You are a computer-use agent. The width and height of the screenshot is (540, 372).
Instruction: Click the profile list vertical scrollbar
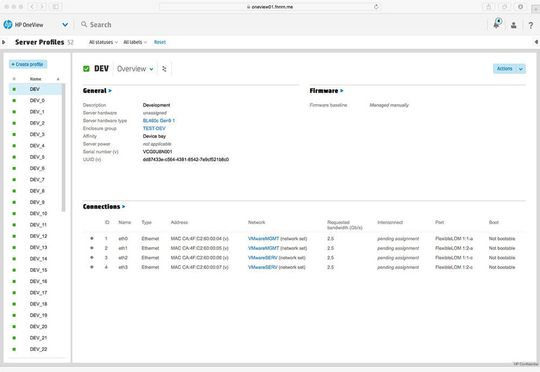pyautogui.click(x=63, y=148)
